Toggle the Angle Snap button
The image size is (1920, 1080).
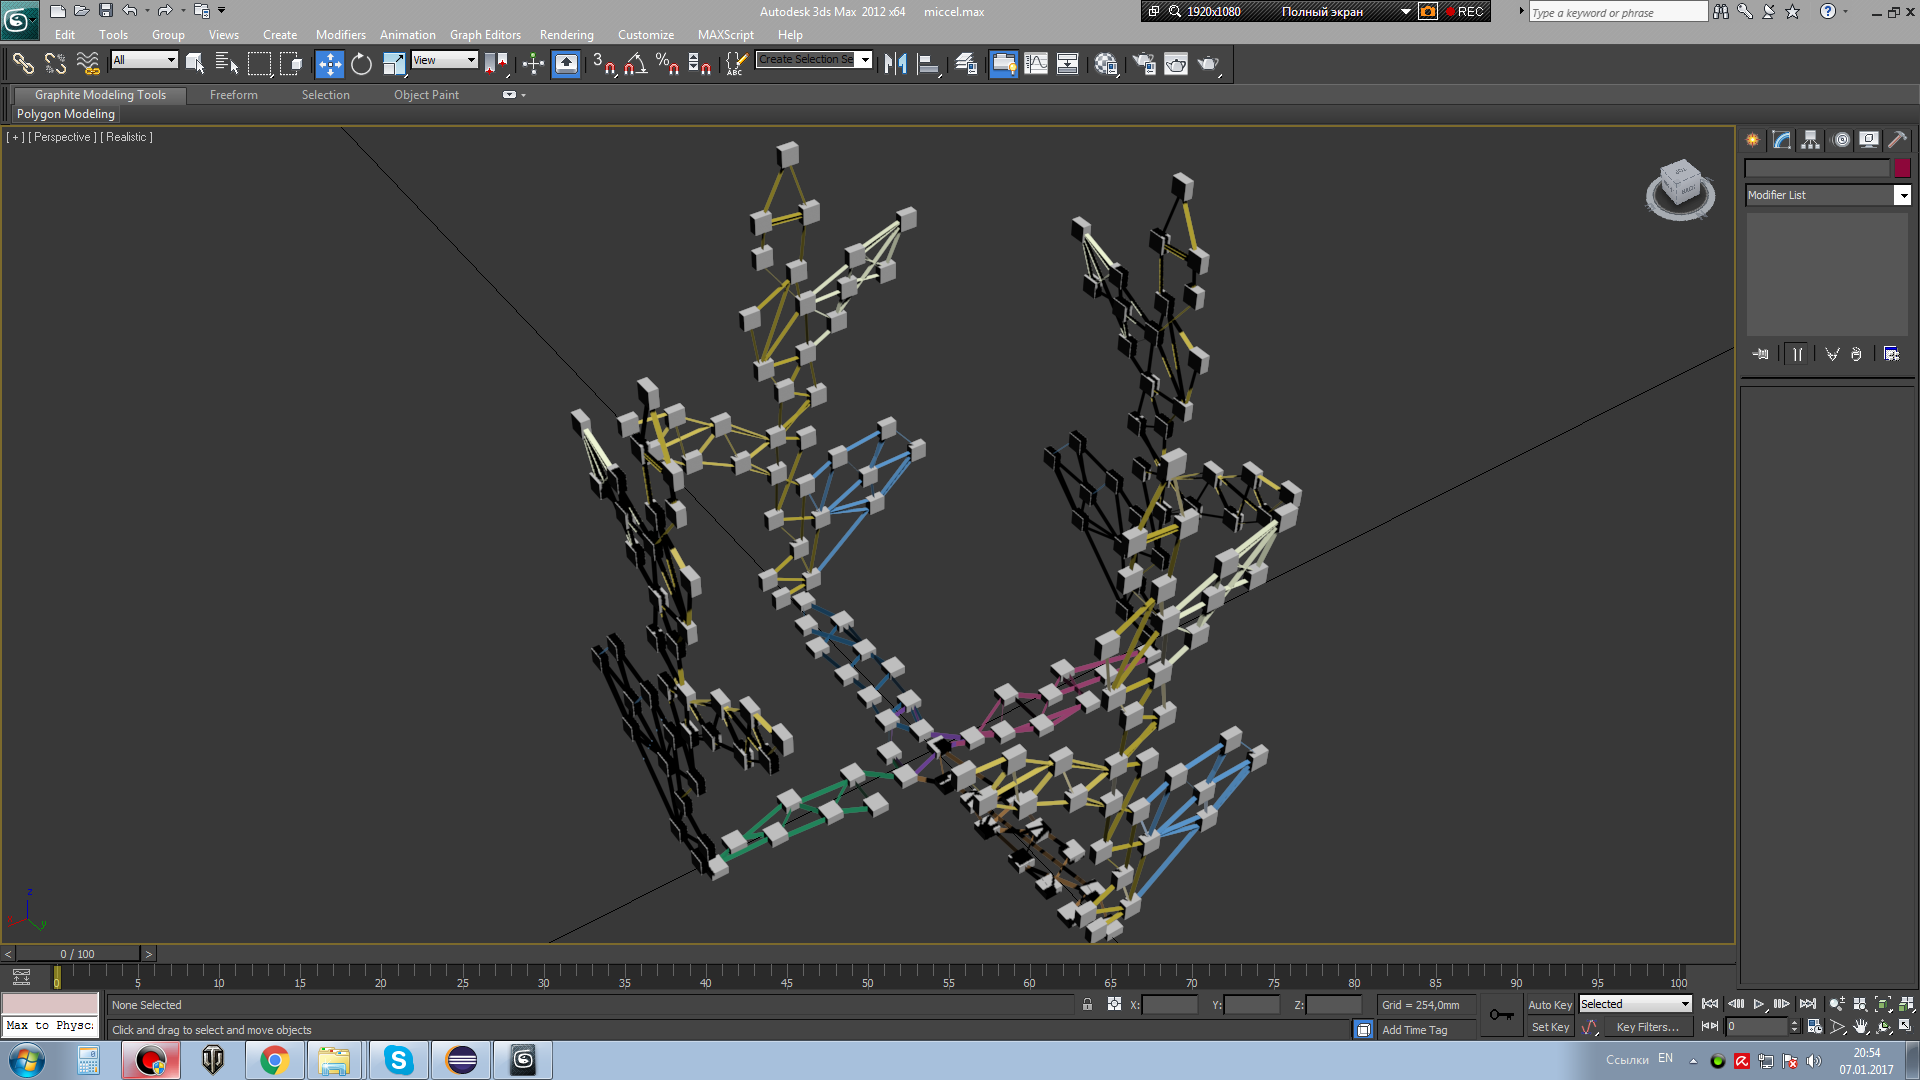(x=635, y=64)
